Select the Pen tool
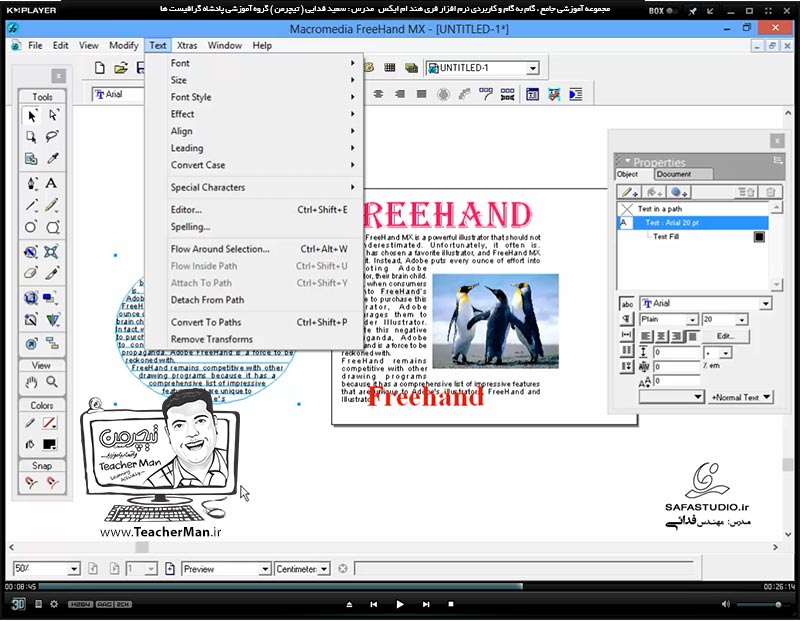This screenshot has width=800, height=621. coord(32,183)
